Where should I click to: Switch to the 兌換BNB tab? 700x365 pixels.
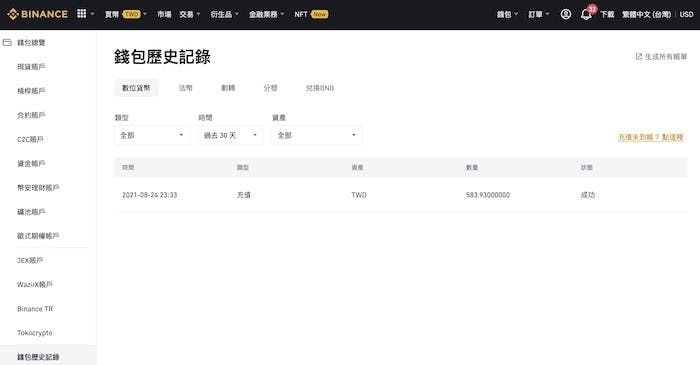[x=320, y=88]
